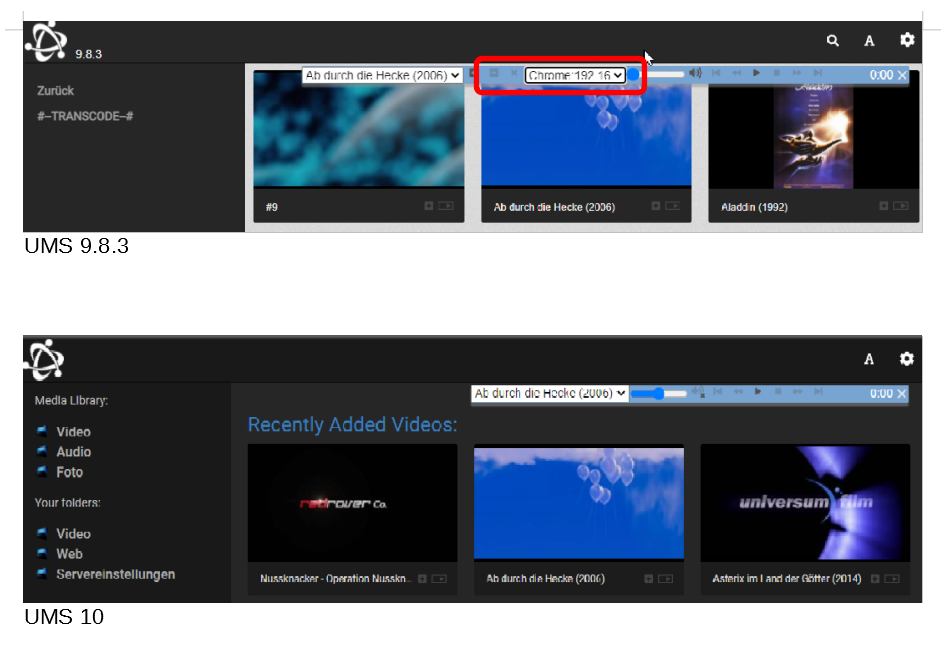Viewport: 946px width, 647px height.
Task: Open Web folder in UMS 10 sidebar
Action: (x=69, y=553)
